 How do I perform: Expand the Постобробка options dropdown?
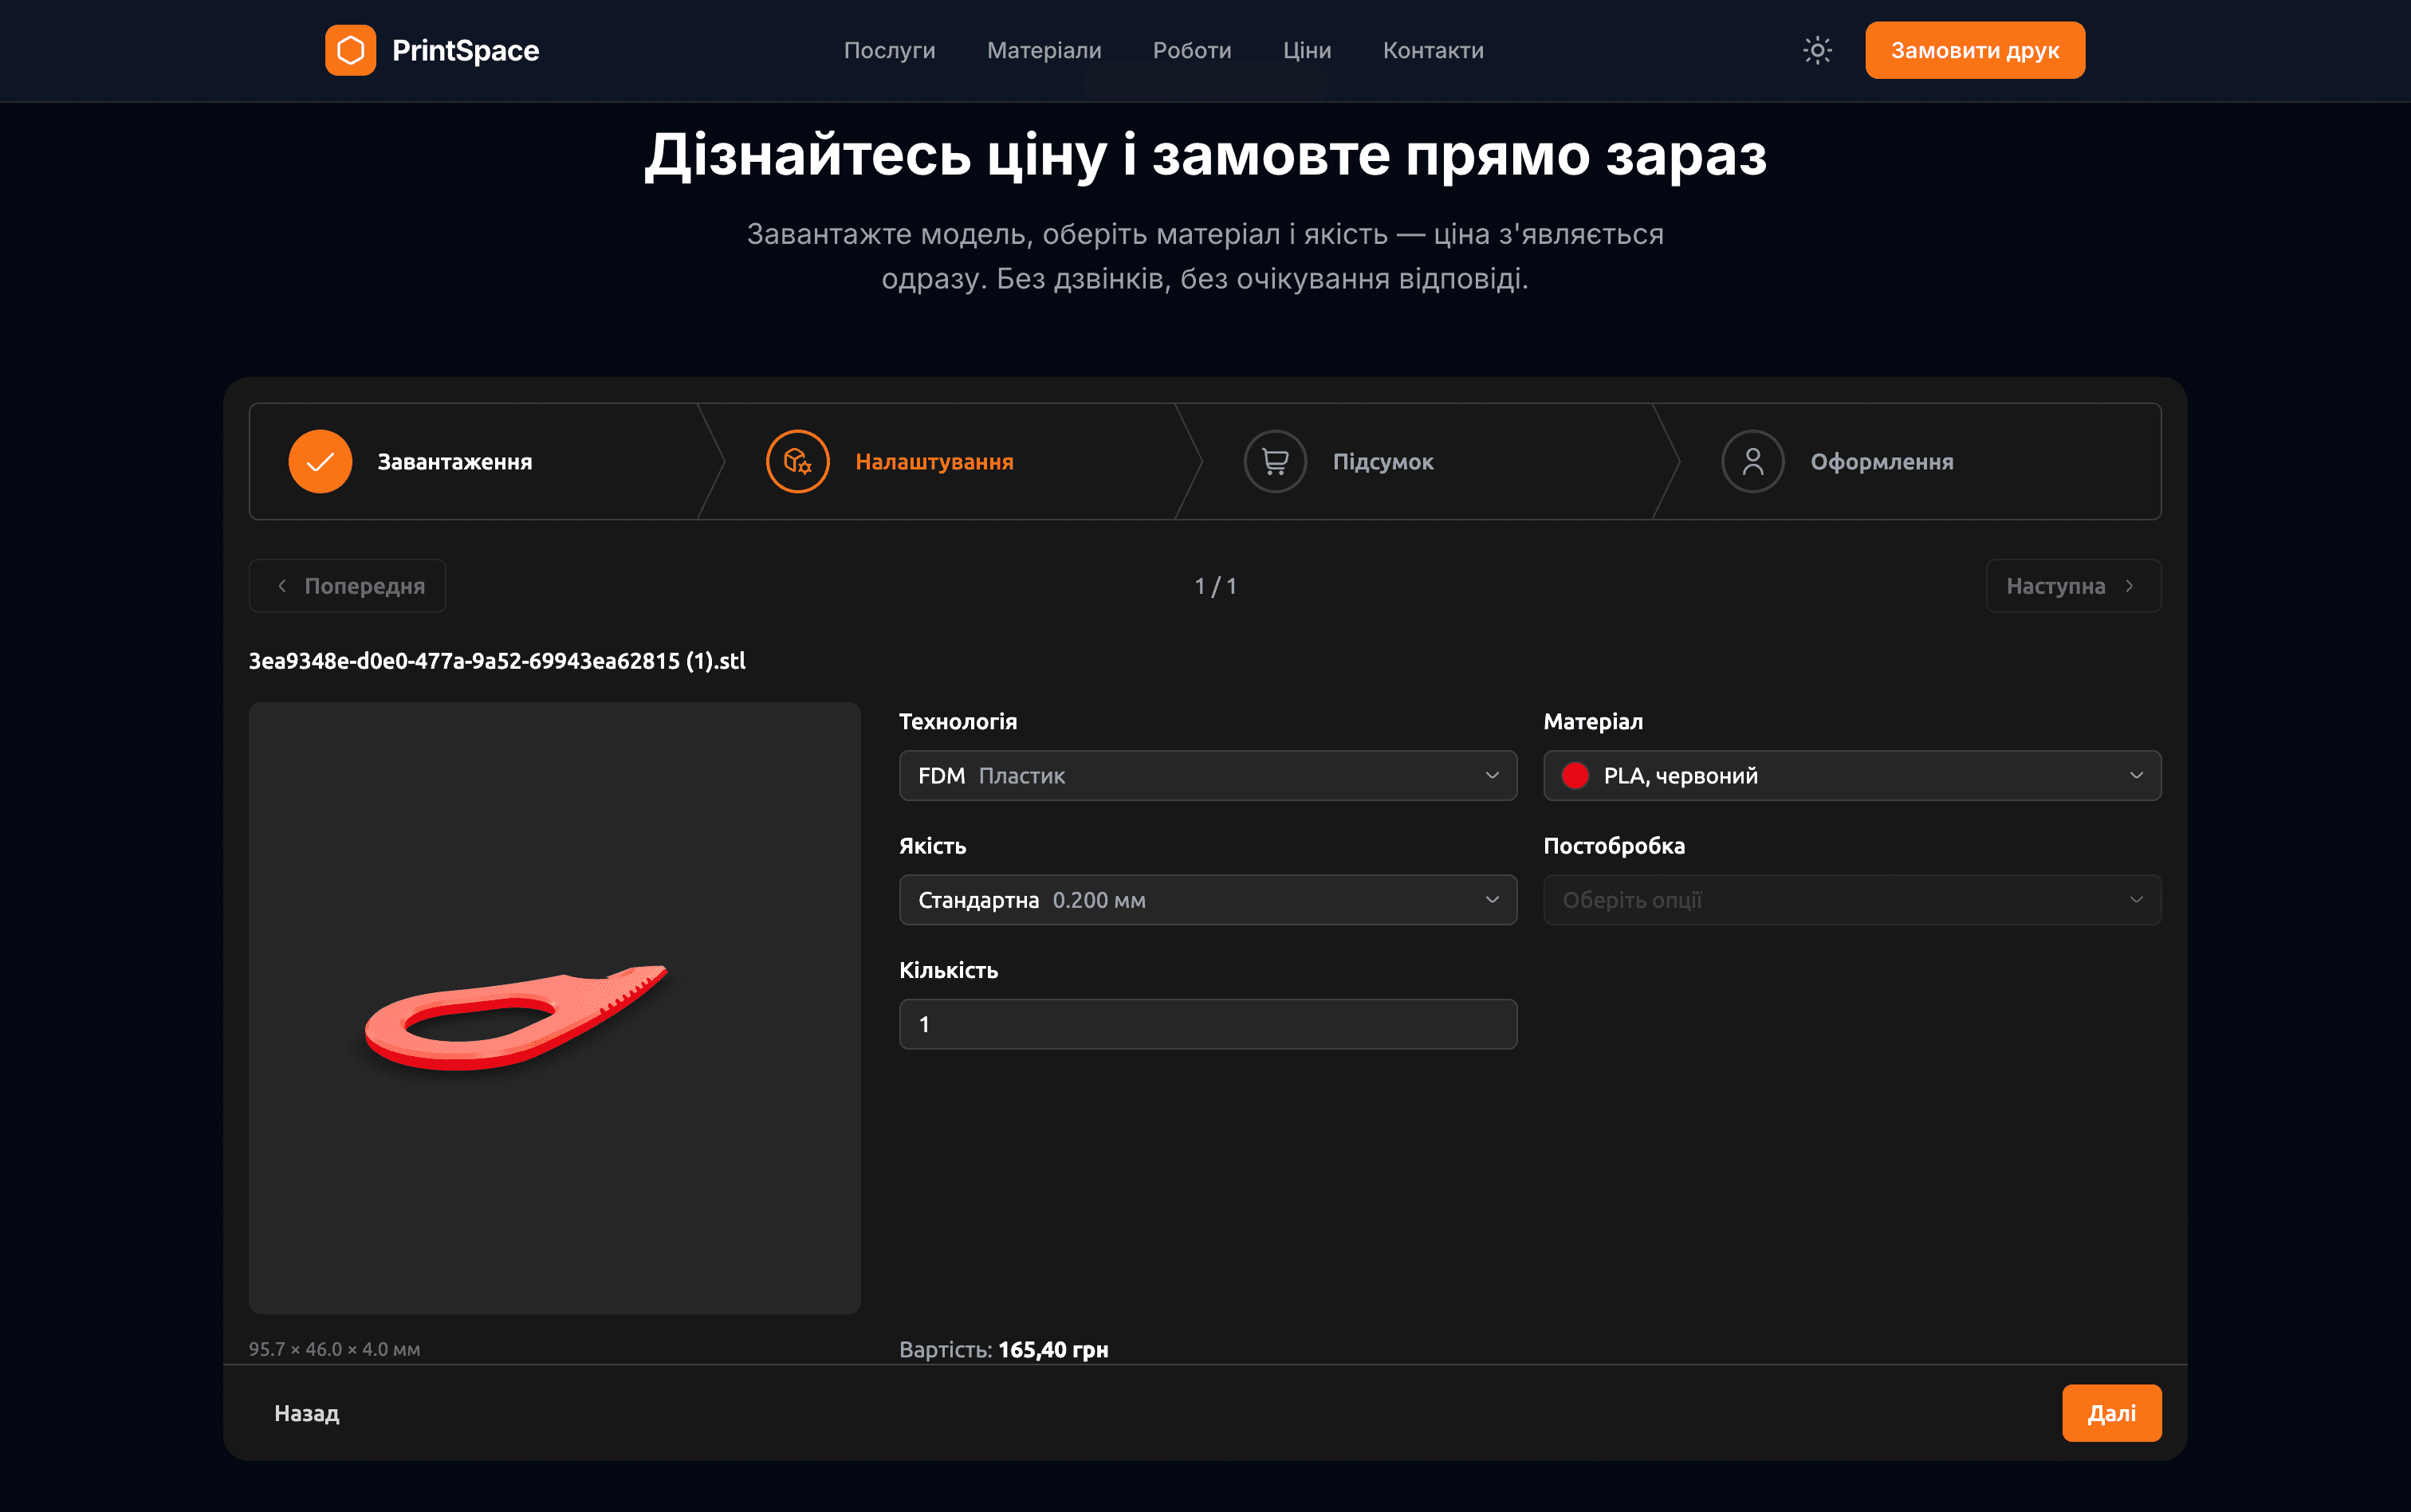(x=1851, y=899)
